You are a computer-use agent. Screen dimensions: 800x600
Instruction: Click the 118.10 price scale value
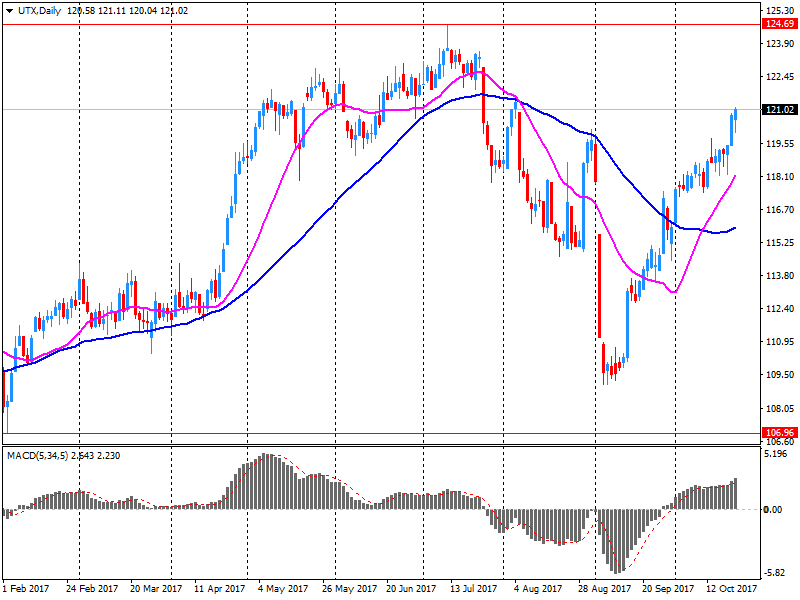tap(780, 177)
